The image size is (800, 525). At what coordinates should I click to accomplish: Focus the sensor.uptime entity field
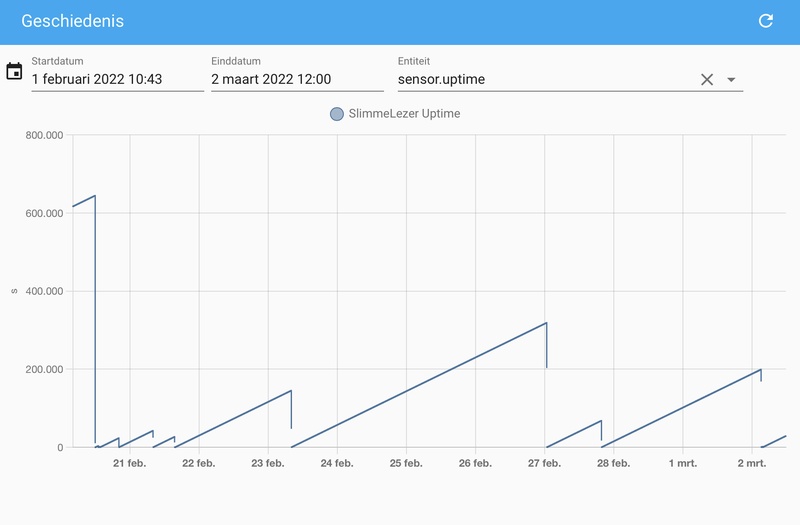tap(546, 79)
